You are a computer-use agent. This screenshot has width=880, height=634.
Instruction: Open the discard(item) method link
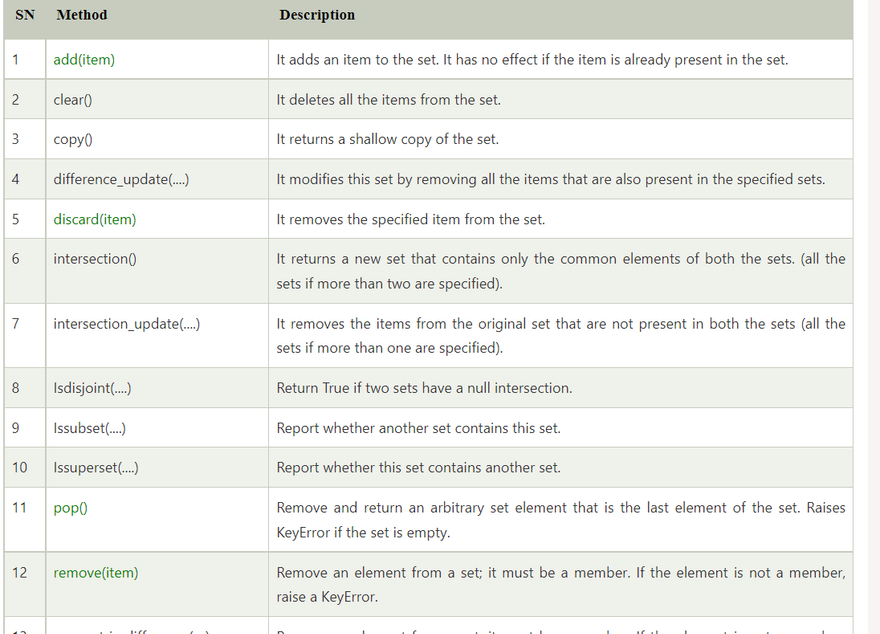pyautogui.click(x=95, y=219)
